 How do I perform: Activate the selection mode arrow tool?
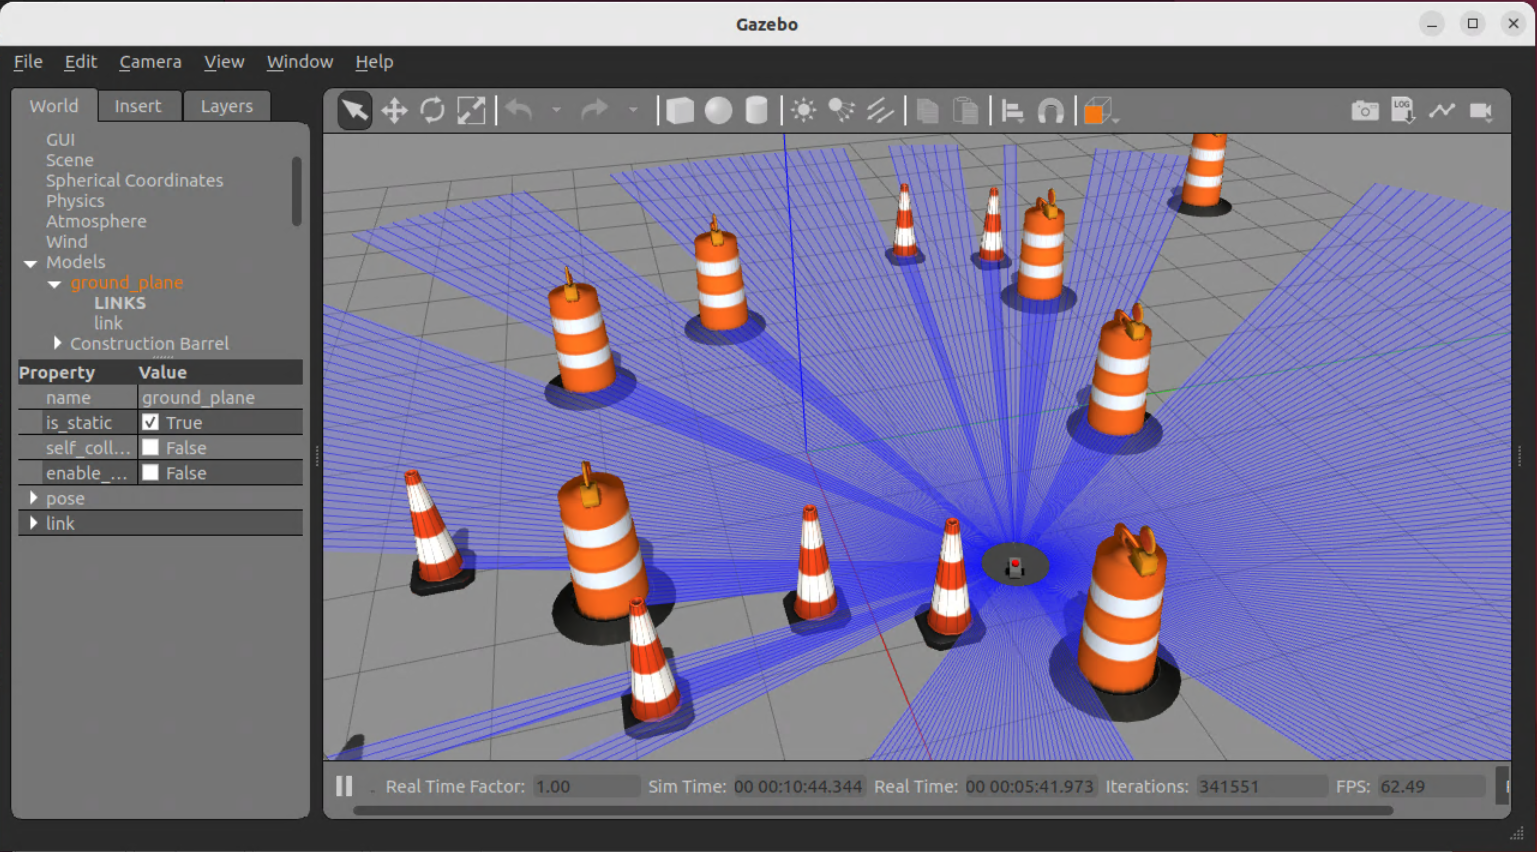pyautogui.click(x=354, y=110)
